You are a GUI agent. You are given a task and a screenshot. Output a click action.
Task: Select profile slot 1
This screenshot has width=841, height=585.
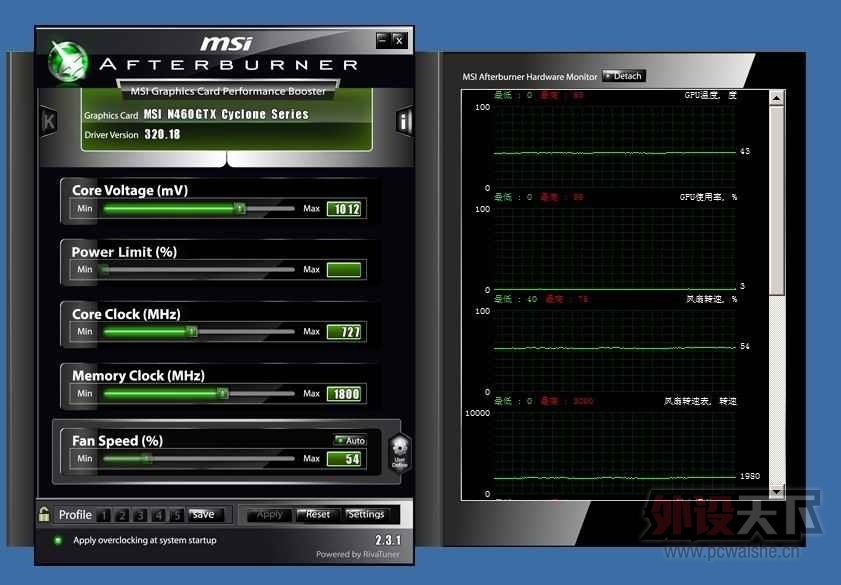coord(104,515)
